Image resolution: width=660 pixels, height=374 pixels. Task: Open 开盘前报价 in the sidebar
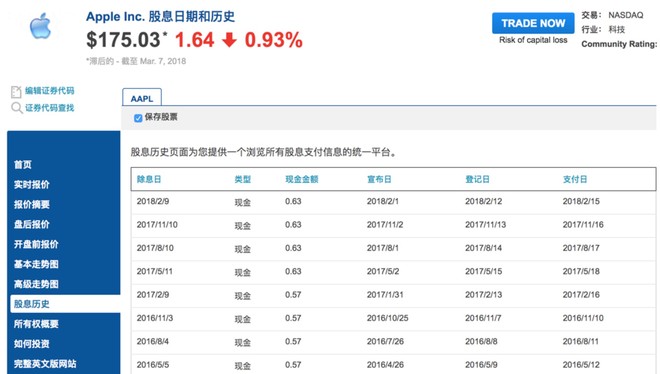(36, 244)
